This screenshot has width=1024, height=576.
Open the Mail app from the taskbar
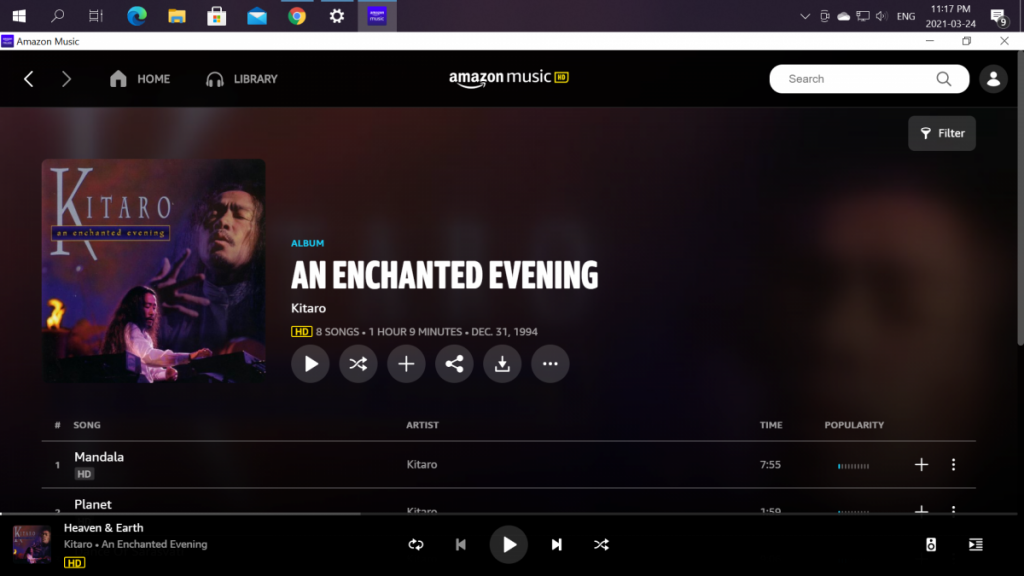(257, 16)
